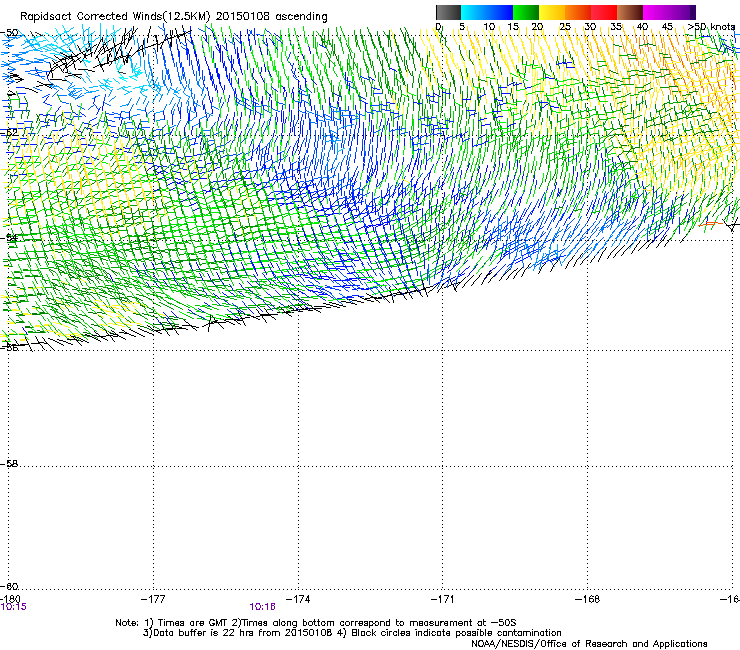This screenshot has width=740, height=650.
Task: Click the magenta 40-45 knots color segment
Action: point(656,12)
